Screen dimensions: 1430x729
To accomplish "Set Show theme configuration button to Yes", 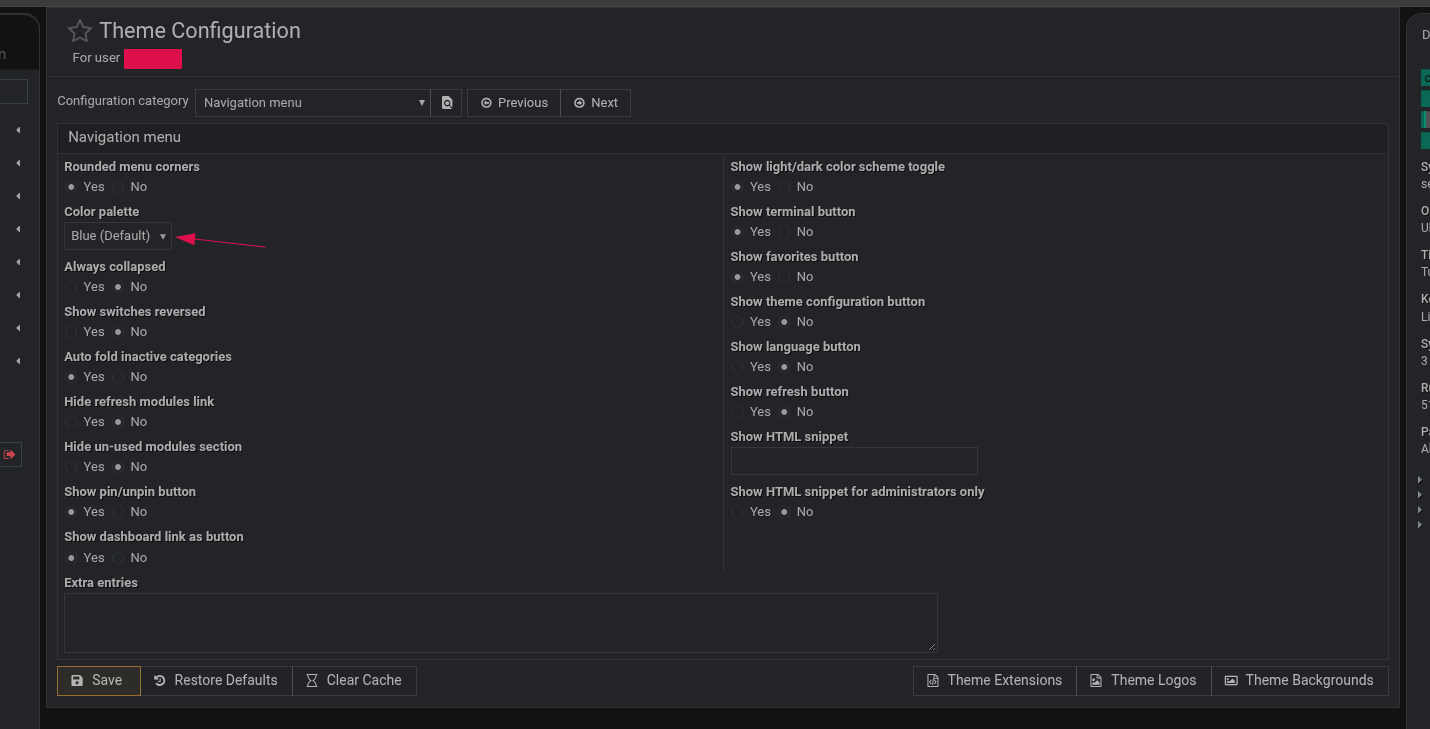I will pyautogui.click(x=738, y=322).
